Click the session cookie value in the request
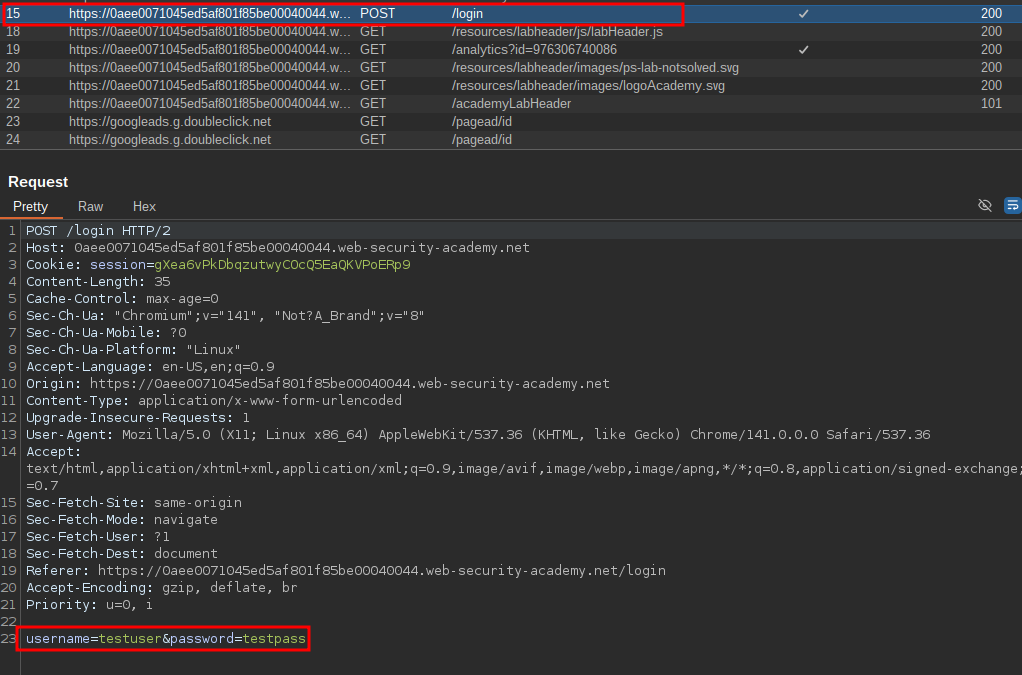The width and height of the screenshot is (1022, 675). 282,265
